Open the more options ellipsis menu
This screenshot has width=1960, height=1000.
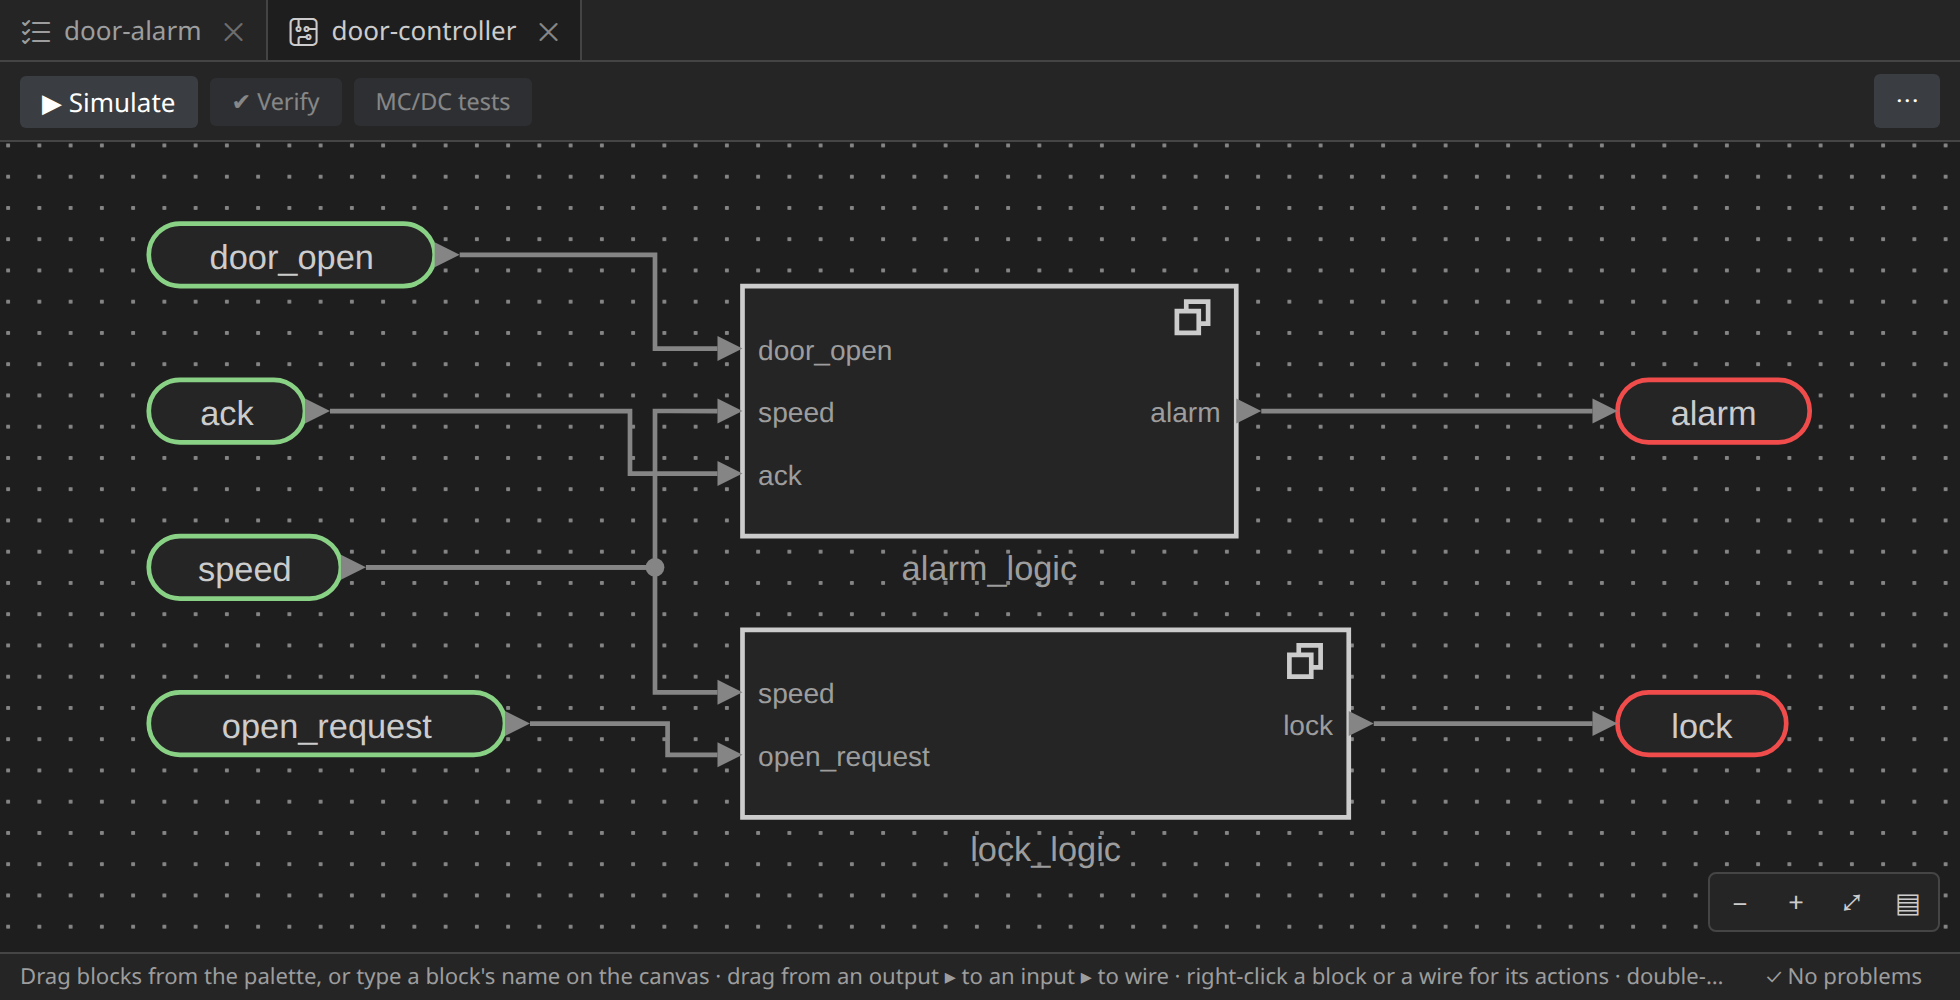point(1907,101)
